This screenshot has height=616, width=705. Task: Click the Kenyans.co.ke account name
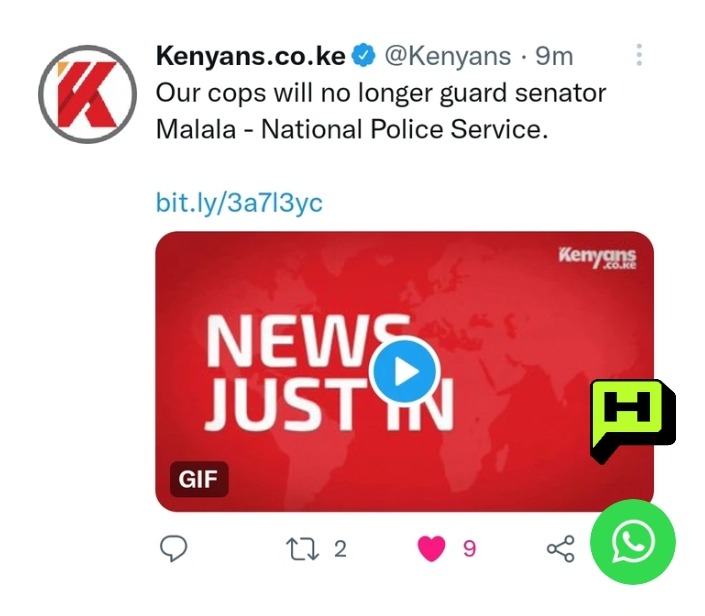tap(251, 56)
